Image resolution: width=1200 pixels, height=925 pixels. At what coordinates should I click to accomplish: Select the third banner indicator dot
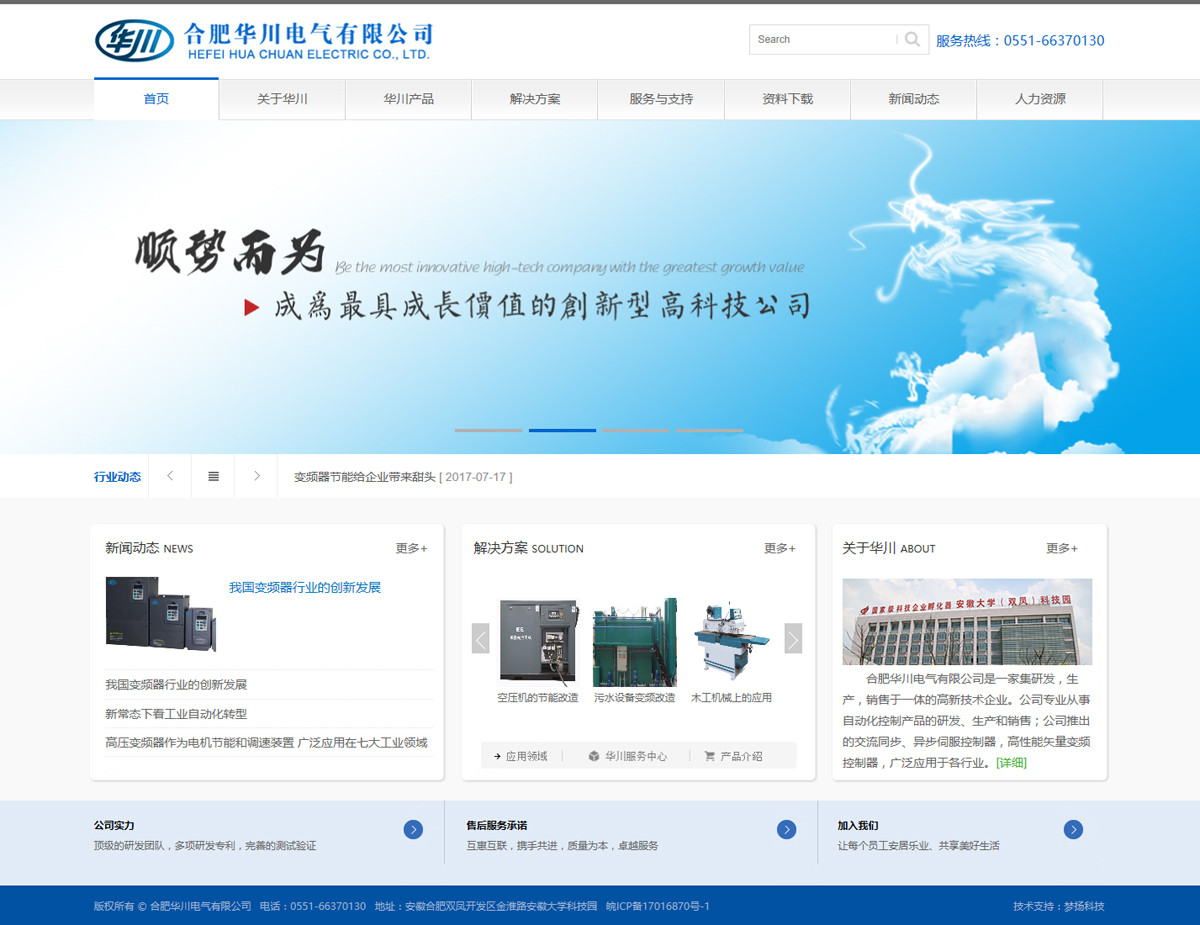coord(635,430)
